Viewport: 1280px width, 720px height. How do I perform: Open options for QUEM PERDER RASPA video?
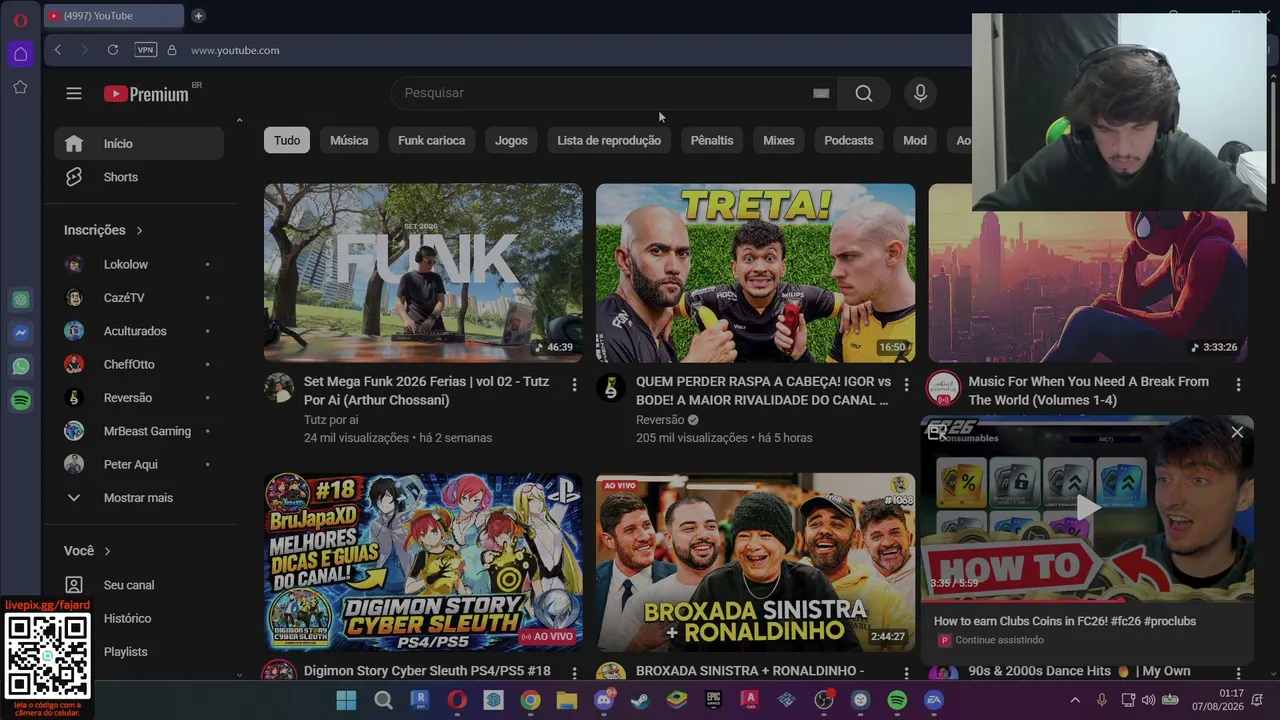tap(906, 385)
